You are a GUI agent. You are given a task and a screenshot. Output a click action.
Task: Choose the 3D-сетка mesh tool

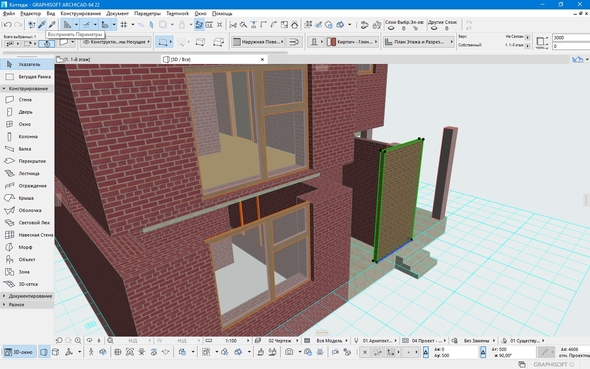pyautogui.click(x=27, y=284)
